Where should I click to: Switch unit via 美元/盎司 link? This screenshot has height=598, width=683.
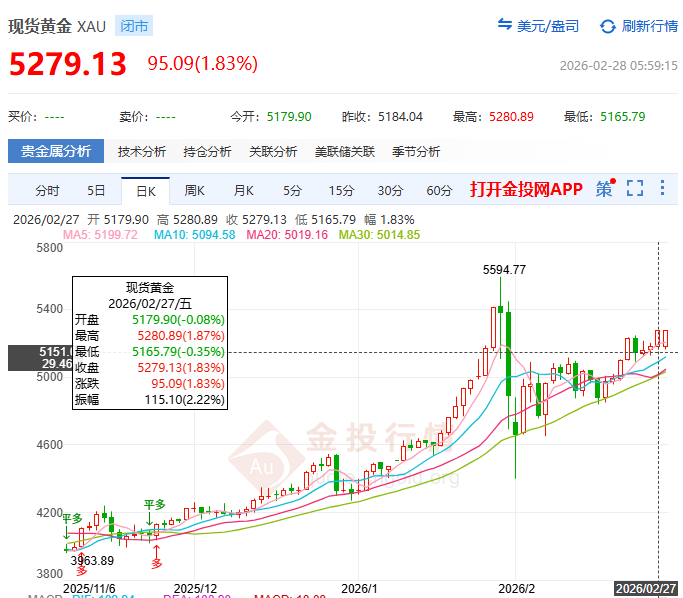pyautogui.click(x=548, y=26)
